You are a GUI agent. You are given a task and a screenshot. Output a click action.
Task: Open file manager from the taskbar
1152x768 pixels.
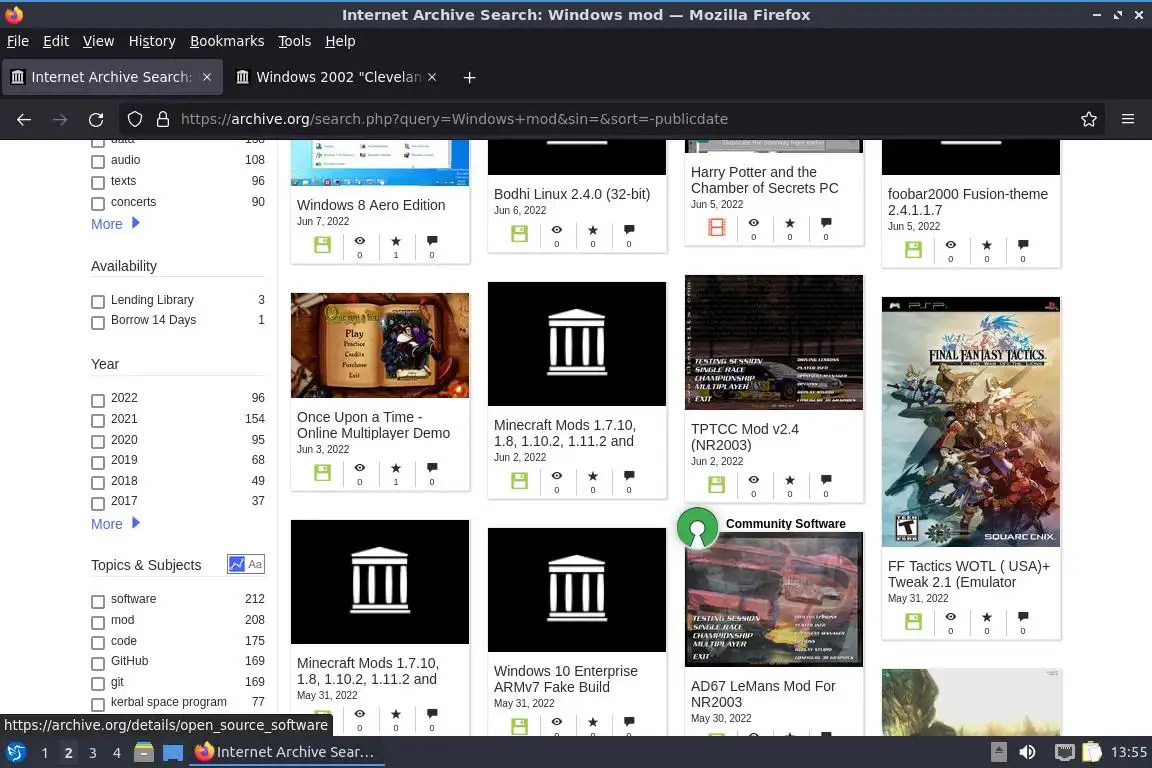tap(144, 752)
